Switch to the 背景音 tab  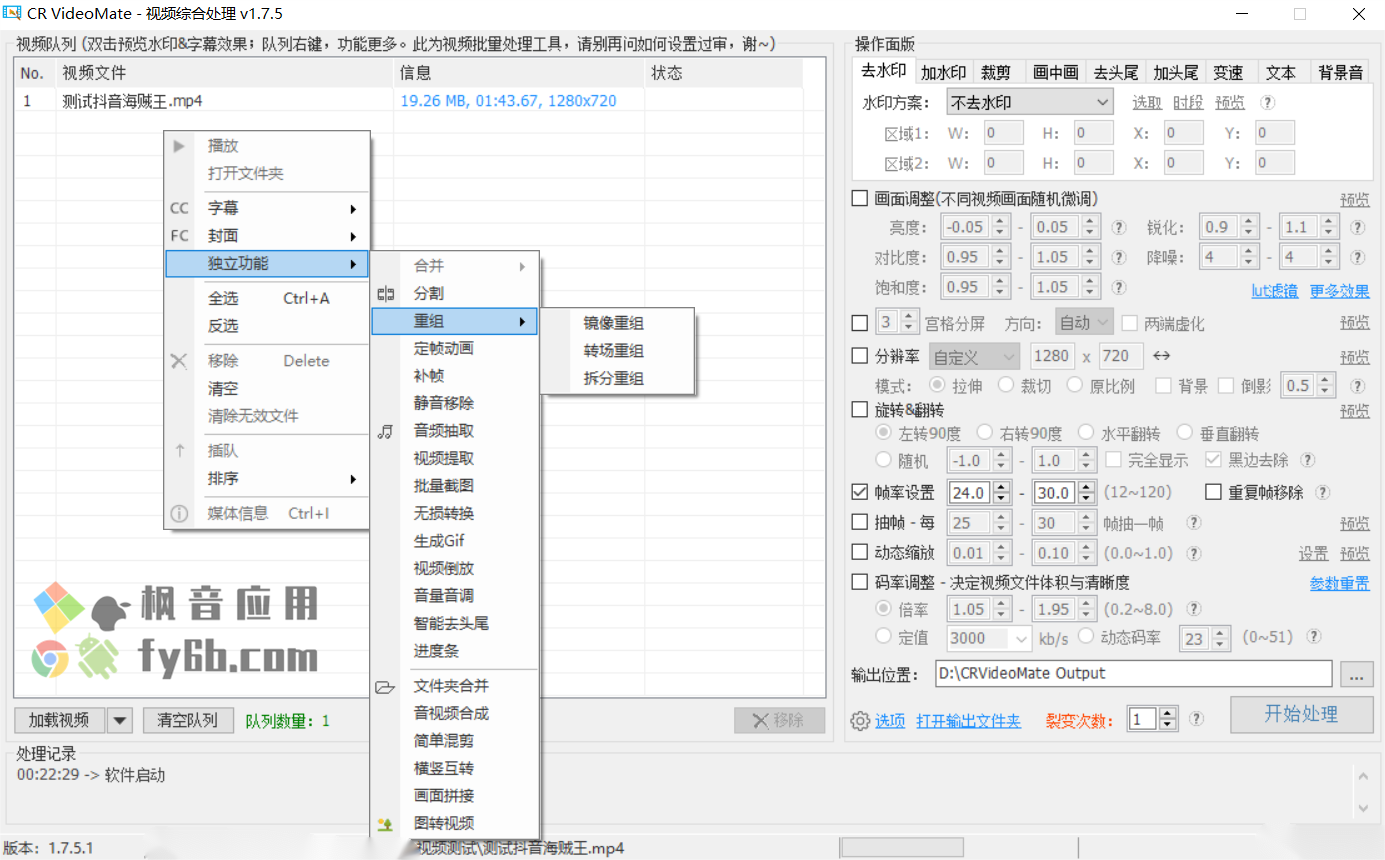[x=1340, y=72]
